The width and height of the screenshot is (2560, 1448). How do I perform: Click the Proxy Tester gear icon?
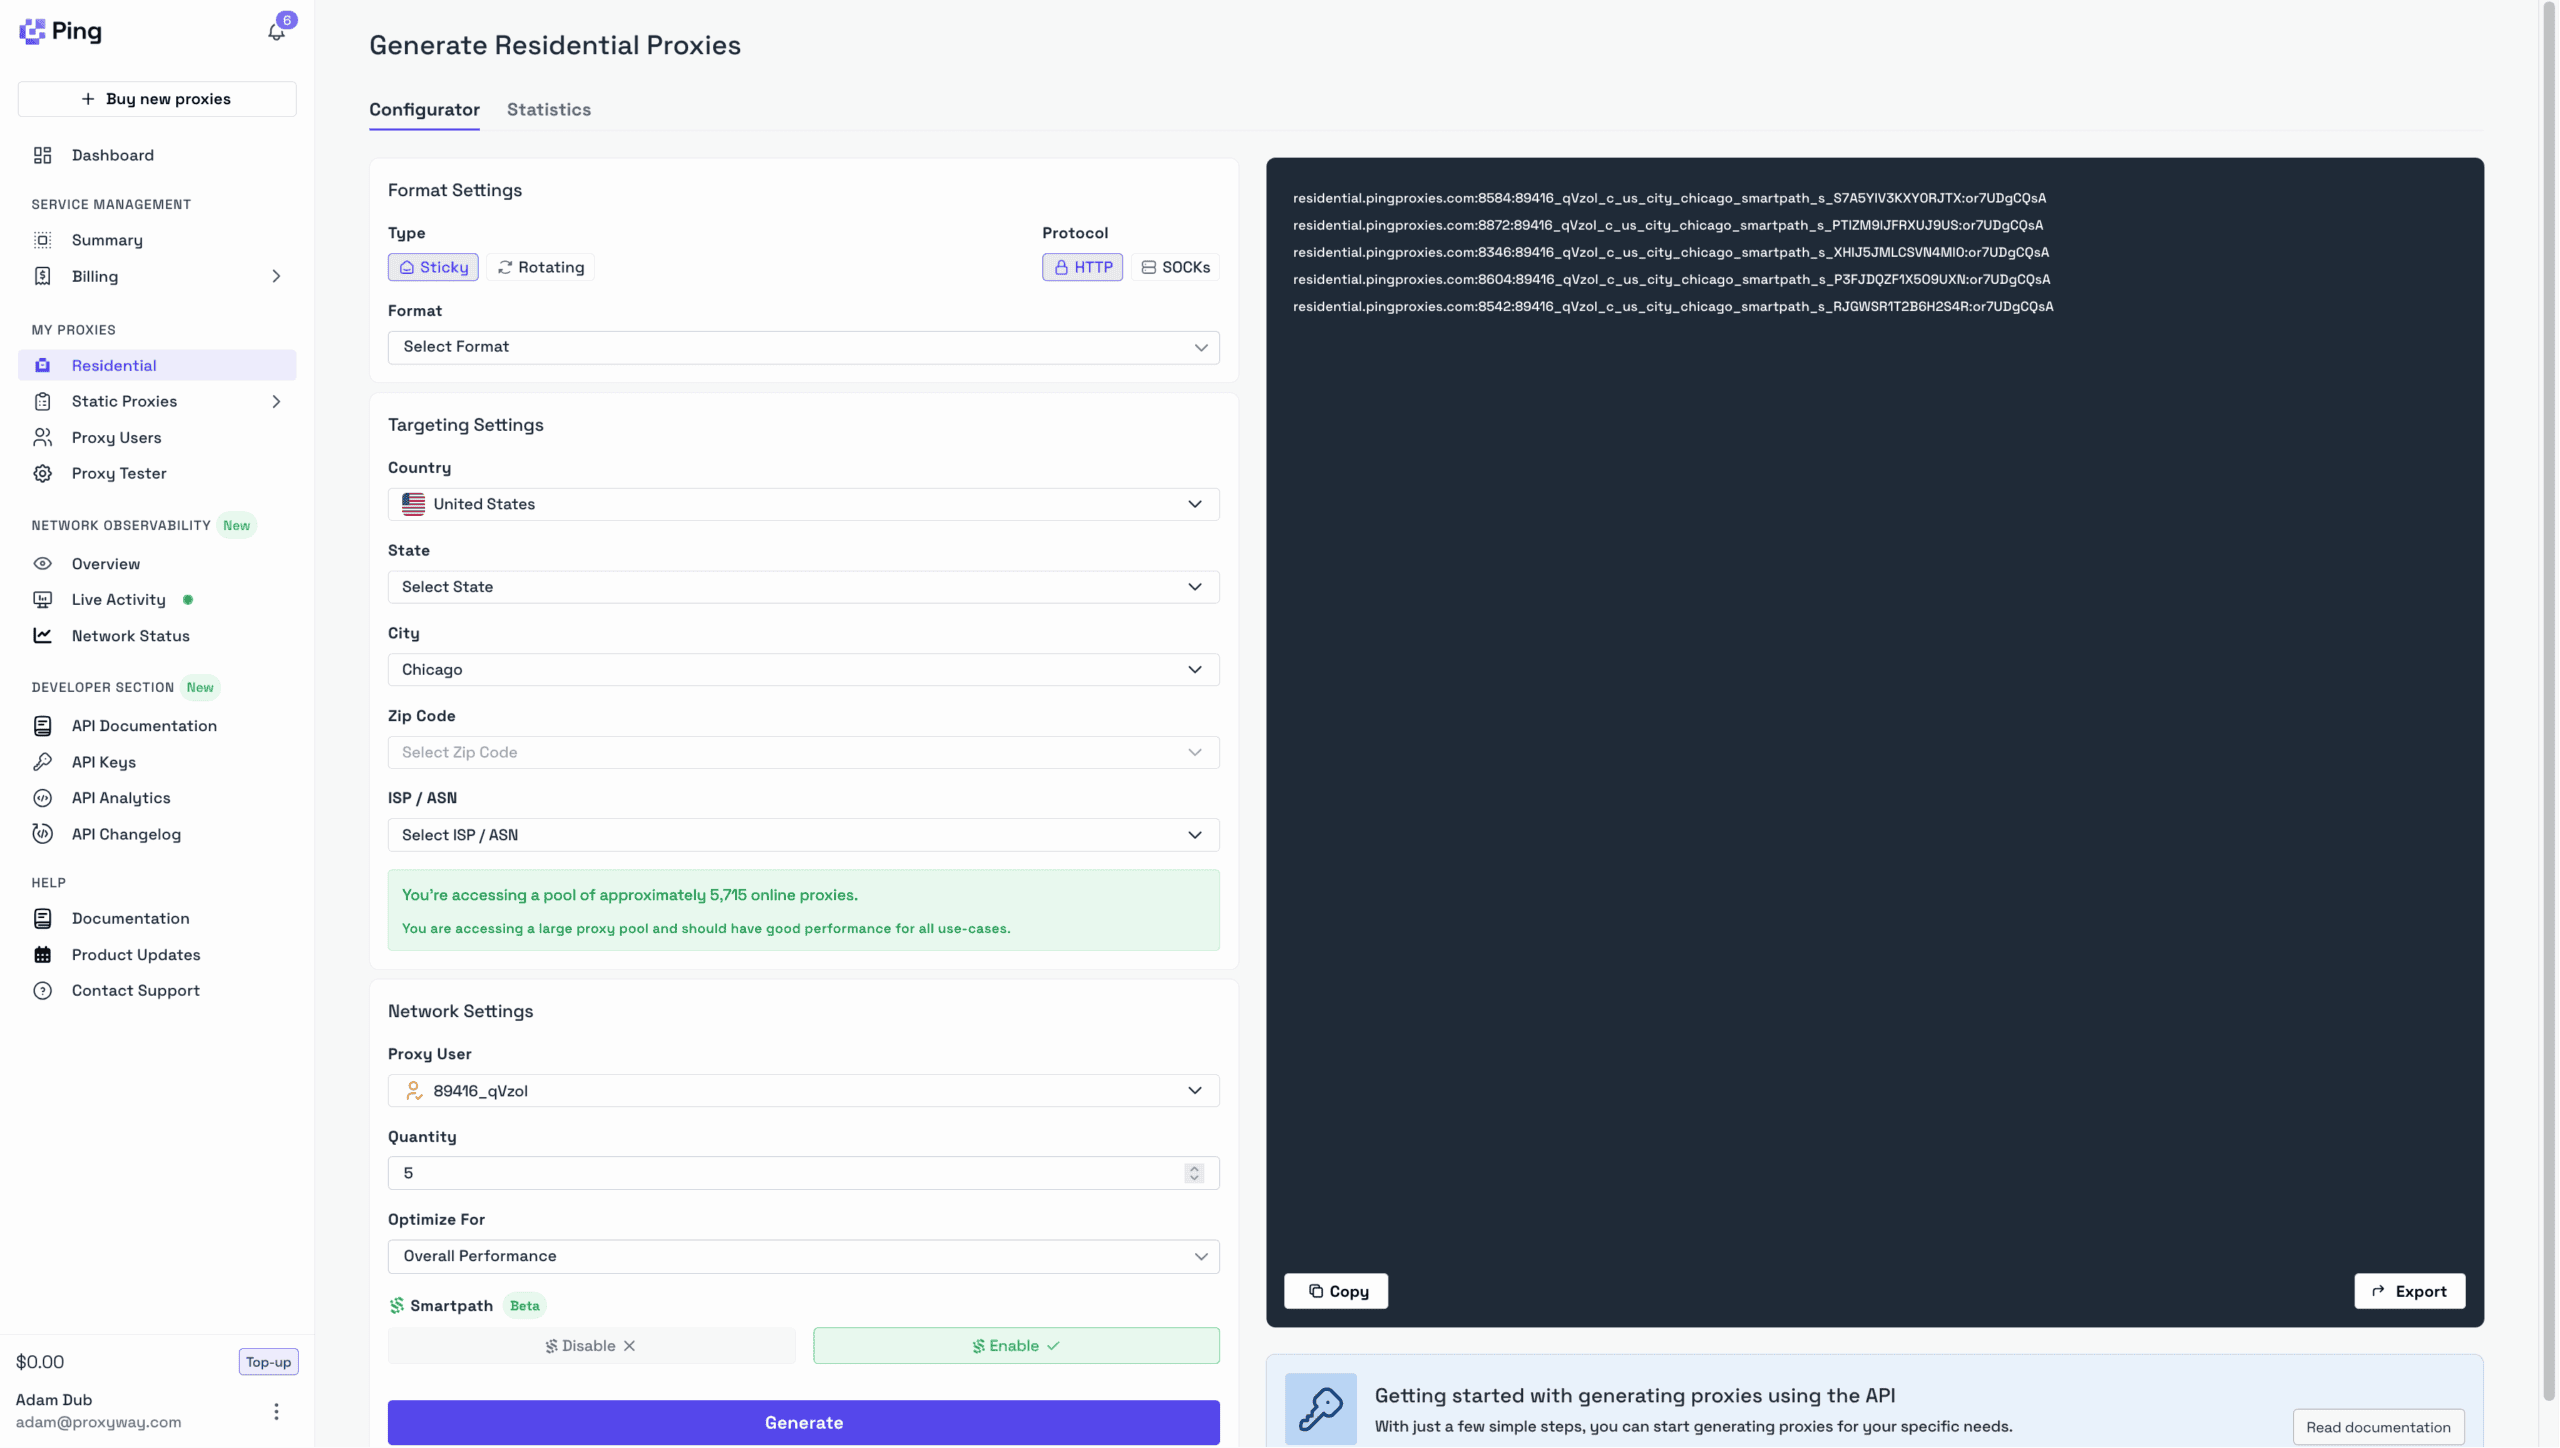pyautogui.click(x=42, y=473)
